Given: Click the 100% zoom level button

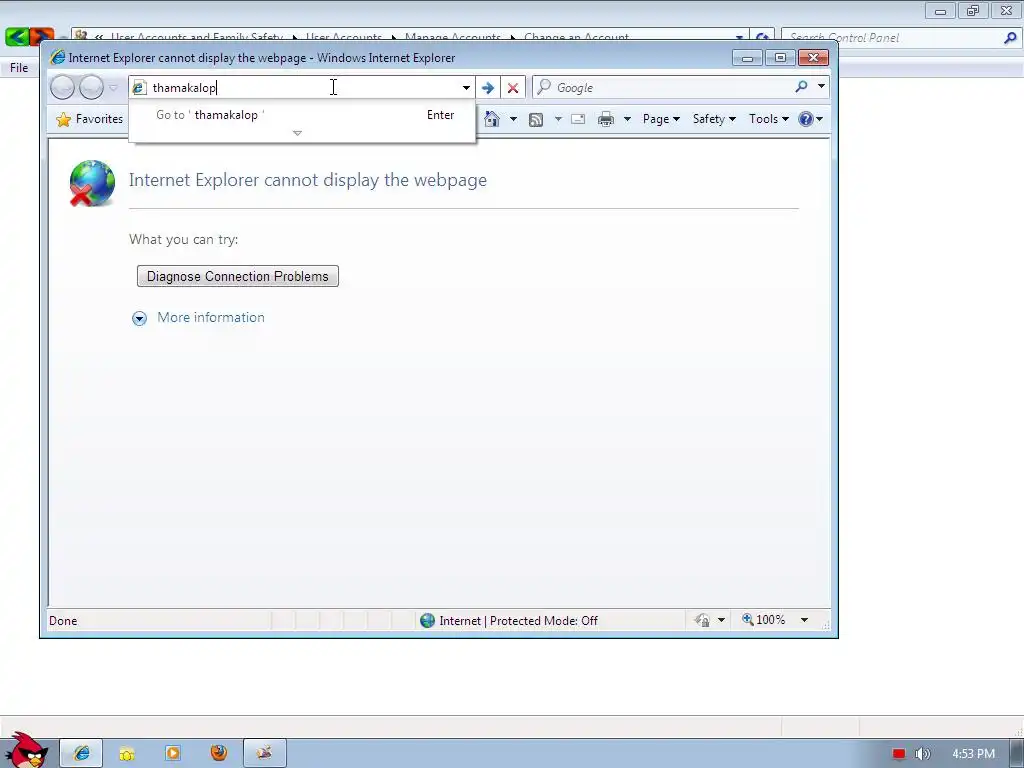Looking at the screenshot, I should click(763, 620).
